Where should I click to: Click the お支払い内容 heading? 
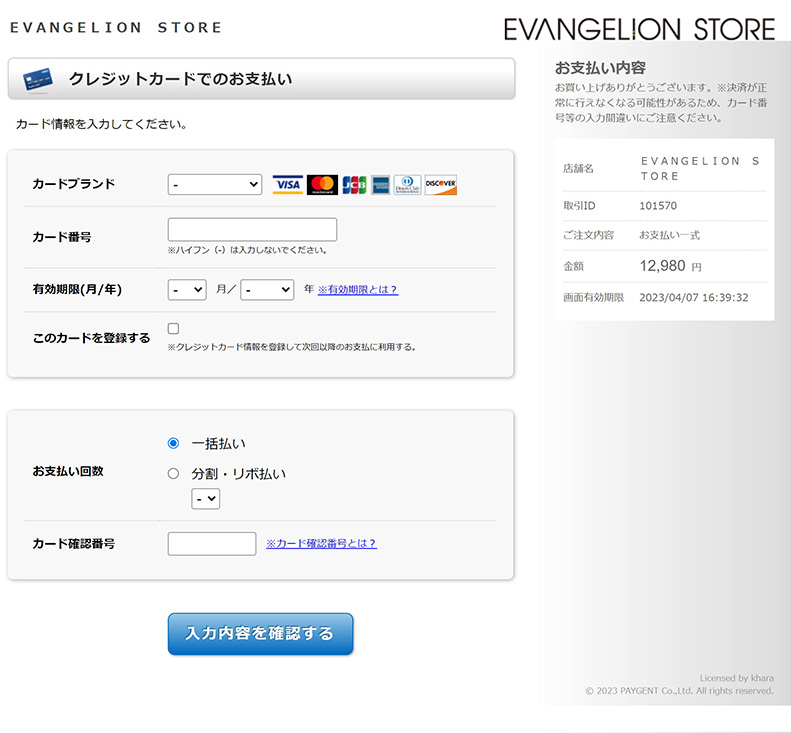(x=600, y=68)
